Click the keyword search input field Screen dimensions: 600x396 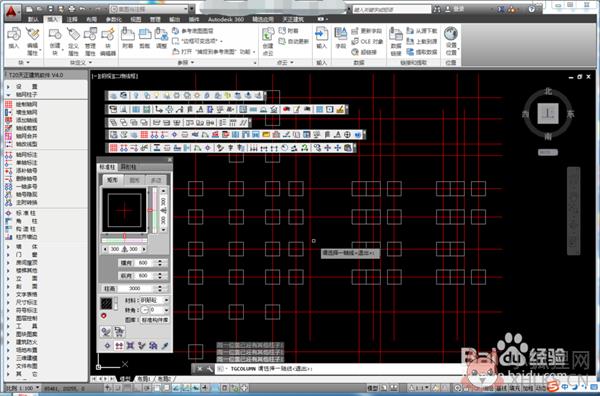(x=391, y=9)
